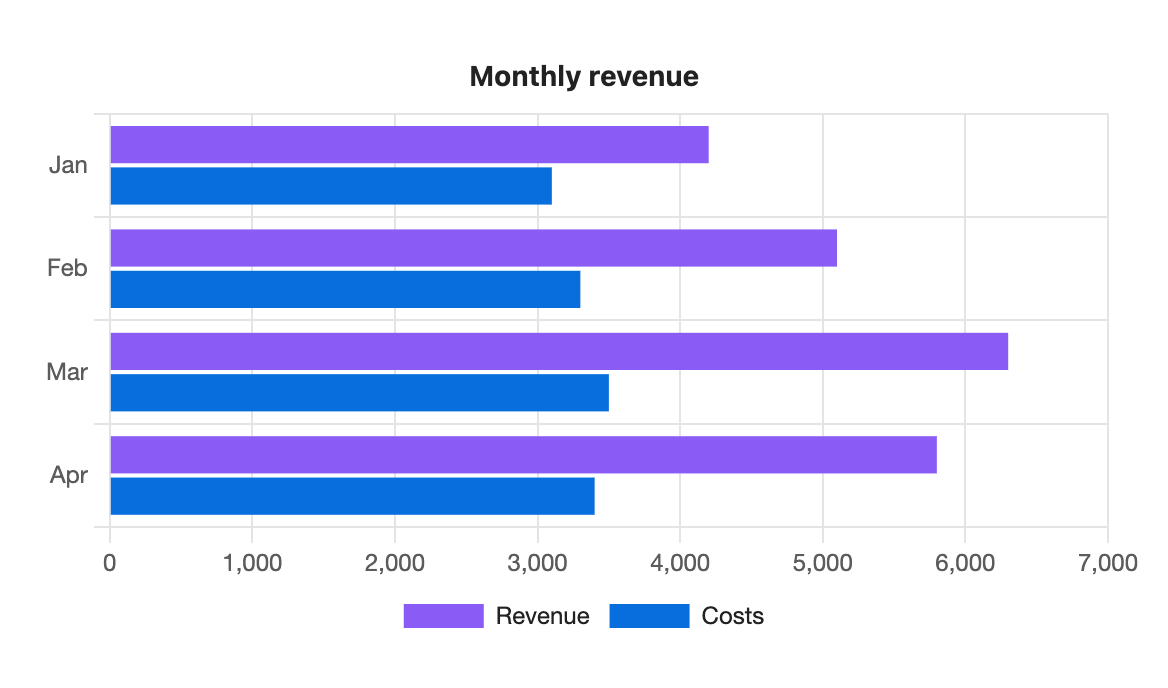Screen dimensions: 1168x688
Task: Click the 3,000 axis tick label
Action: pos(537,563)
